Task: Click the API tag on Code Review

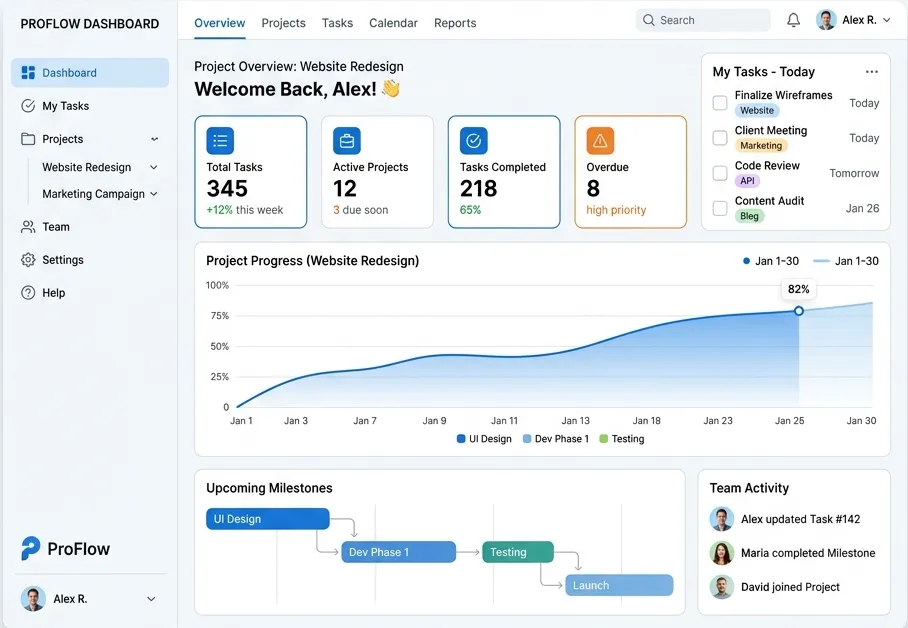Action: click(x=747, y=181)
